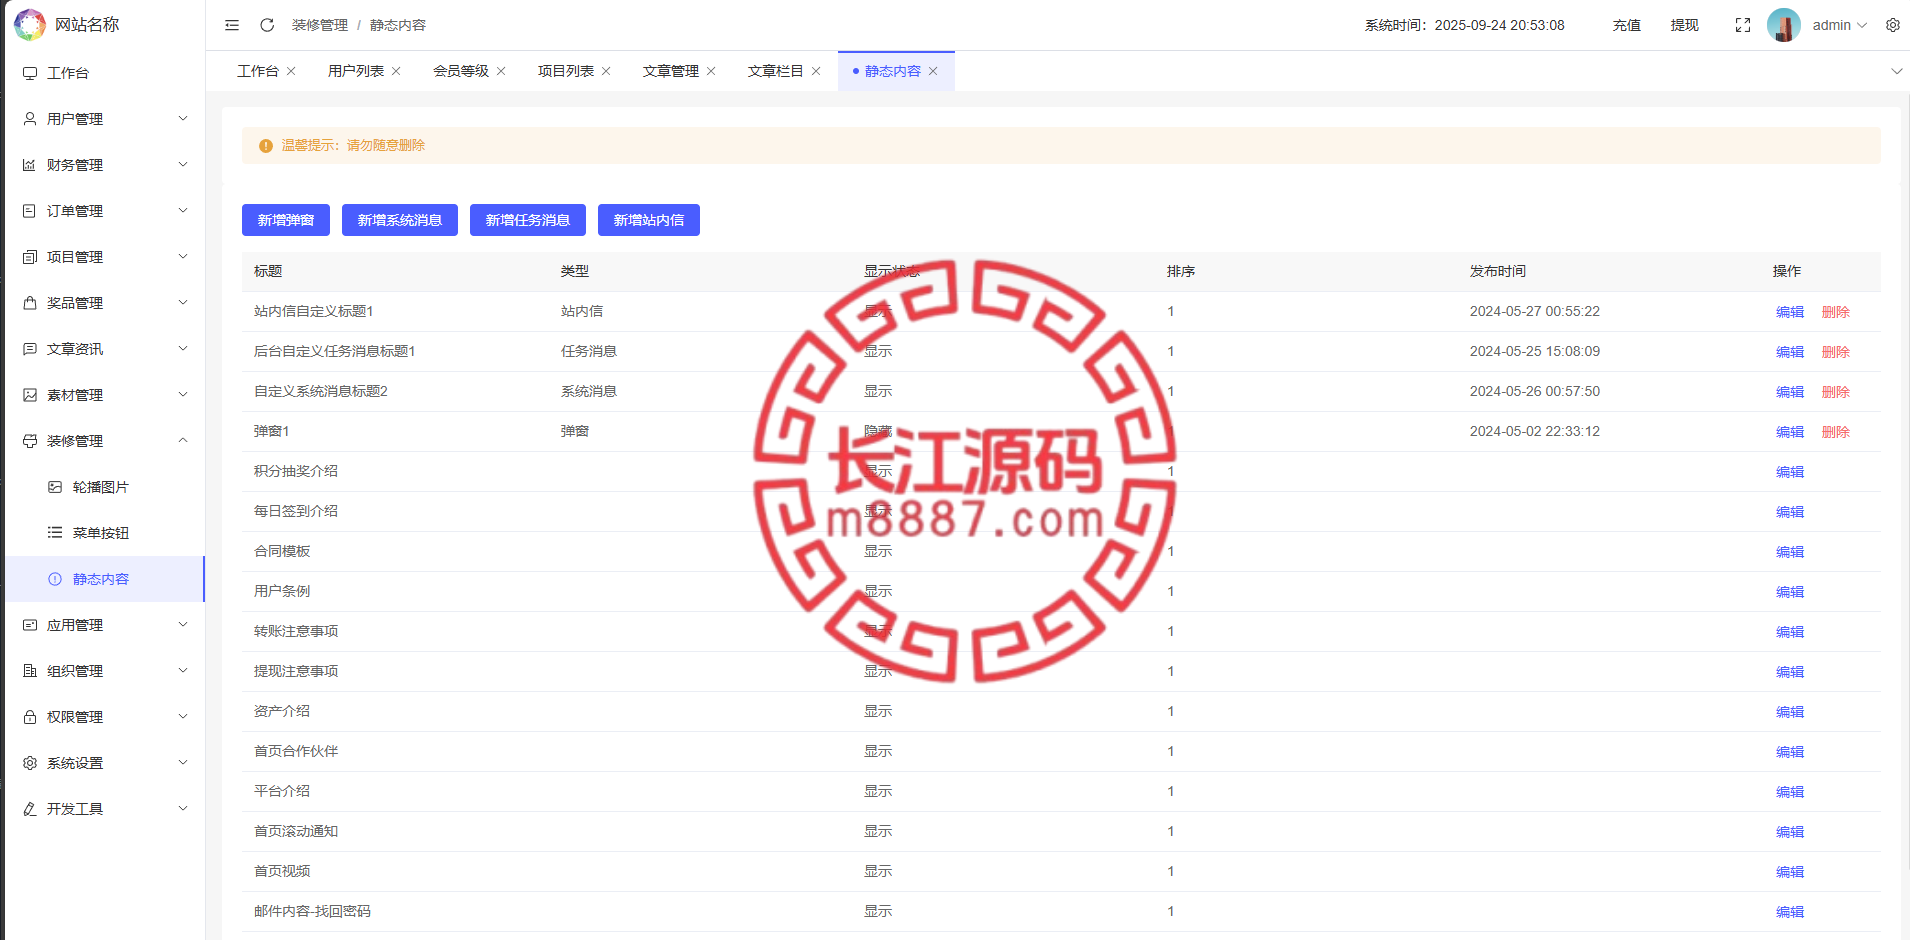Switch to the 会员等级 tab
This screenshot has height=940, width=1910.
click(461, 71)
